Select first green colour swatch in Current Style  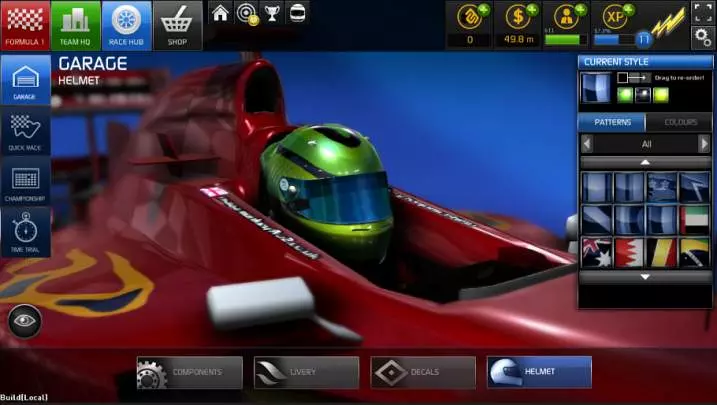click(625, 95)
